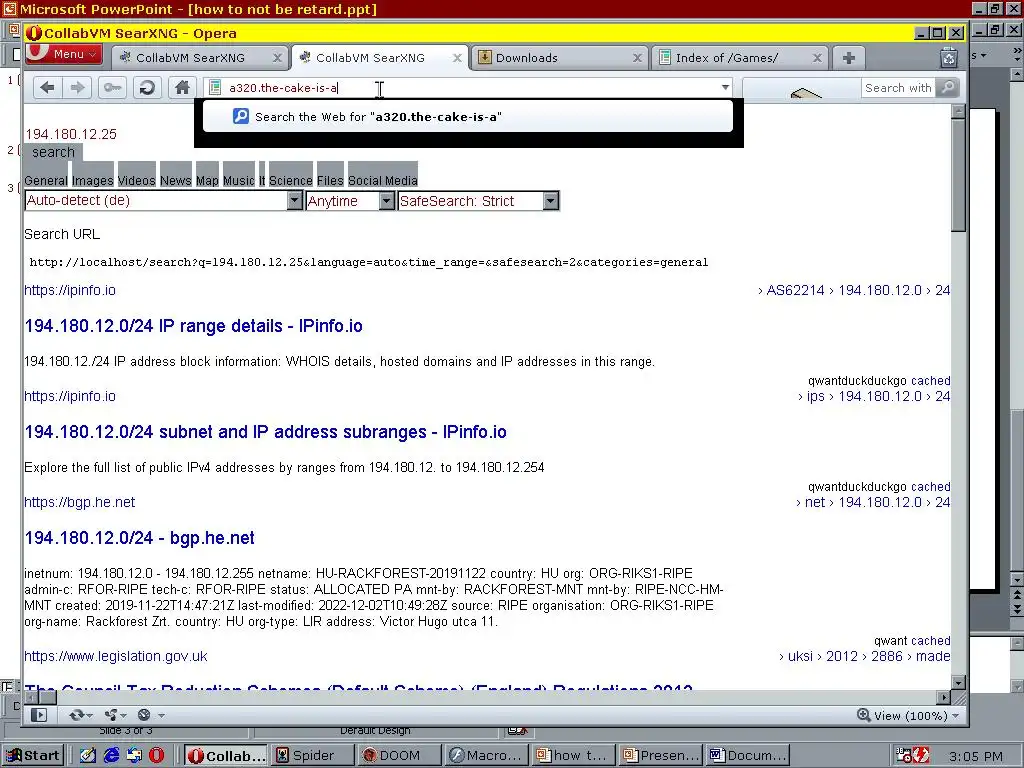Click the https://bgp.he.net URL link
This screenshot has width=1024, height=768.
pos(80,502)
